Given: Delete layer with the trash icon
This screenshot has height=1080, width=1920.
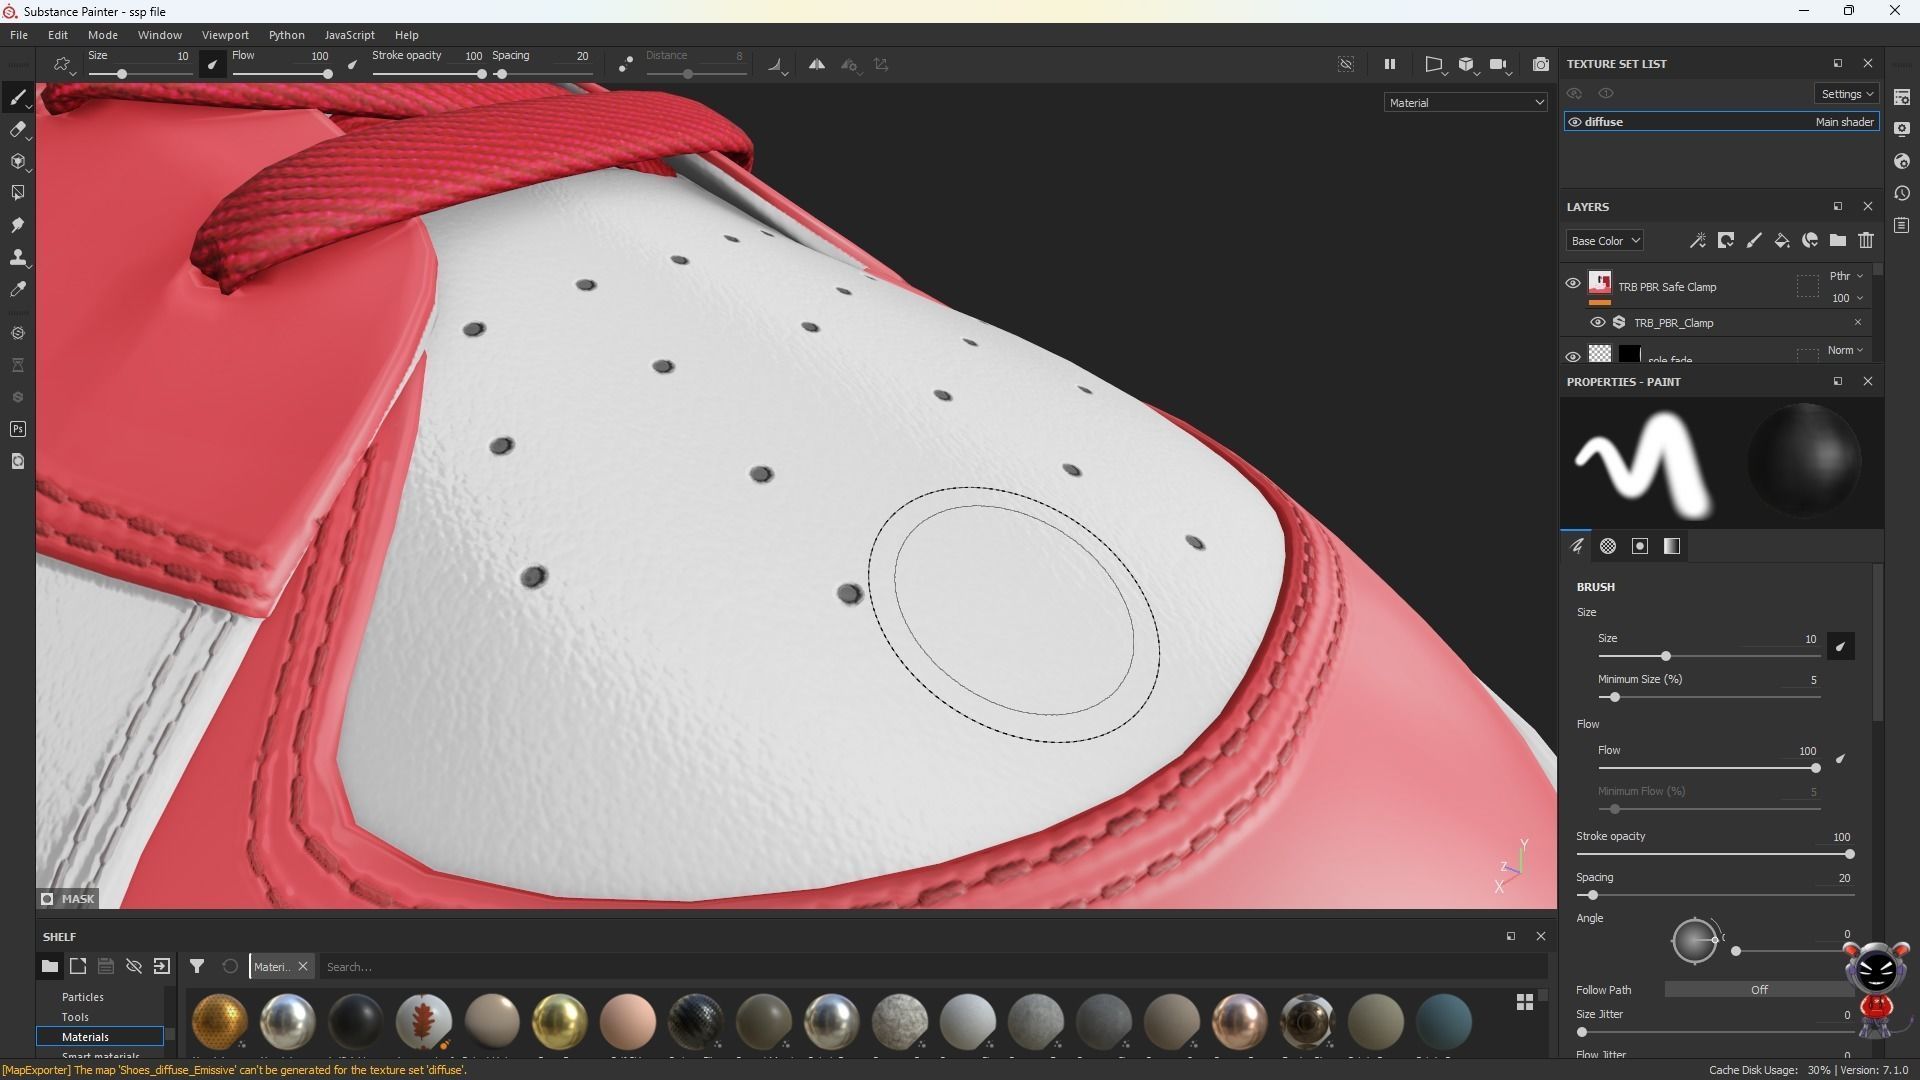Looking at the screenshot, I should [x=1865, y=240].
